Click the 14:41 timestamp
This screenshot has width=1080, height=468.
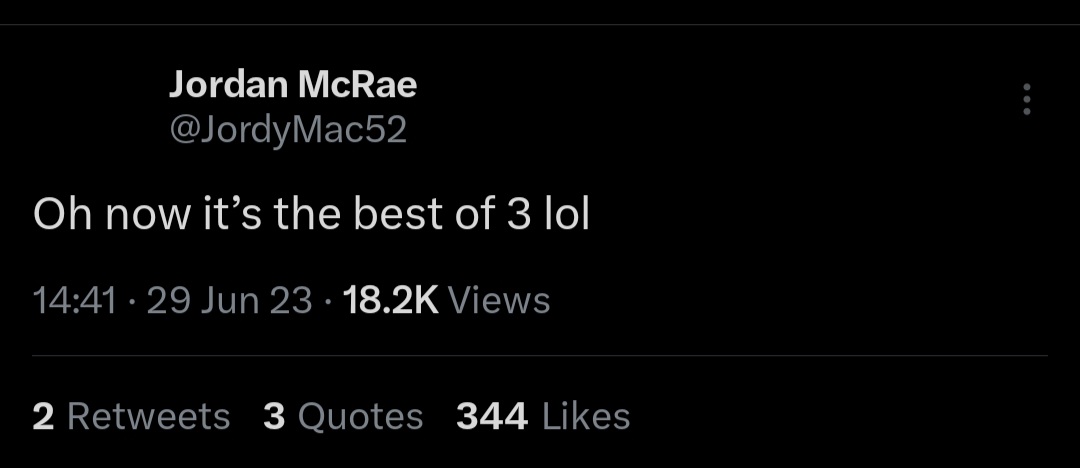coord(75,300)
